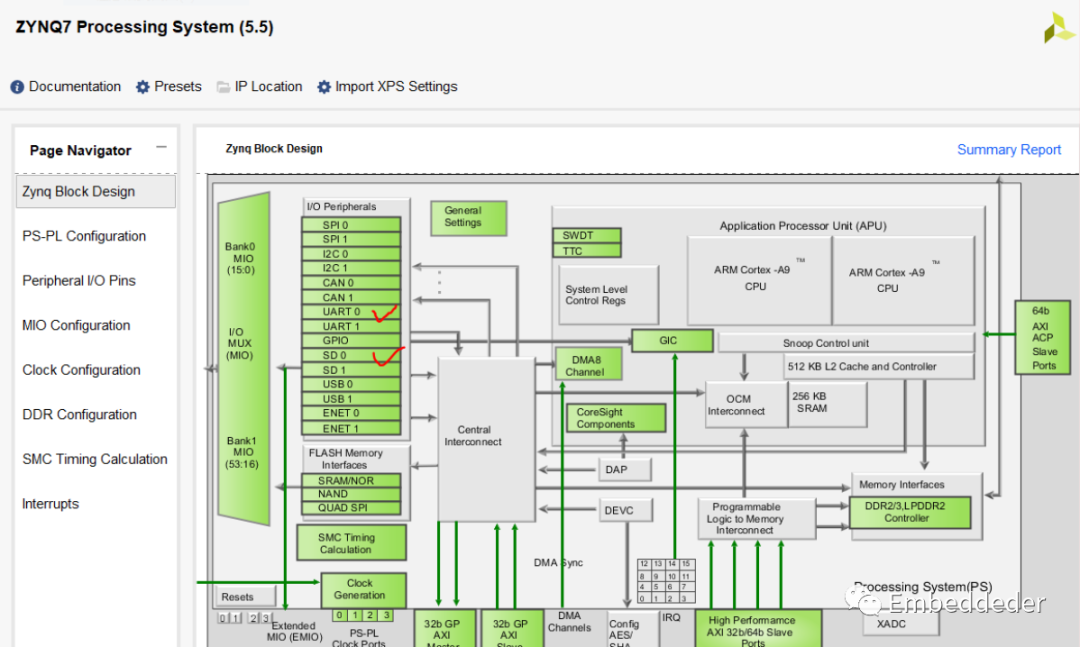Select the NAND flash interface block

(351, 494)
